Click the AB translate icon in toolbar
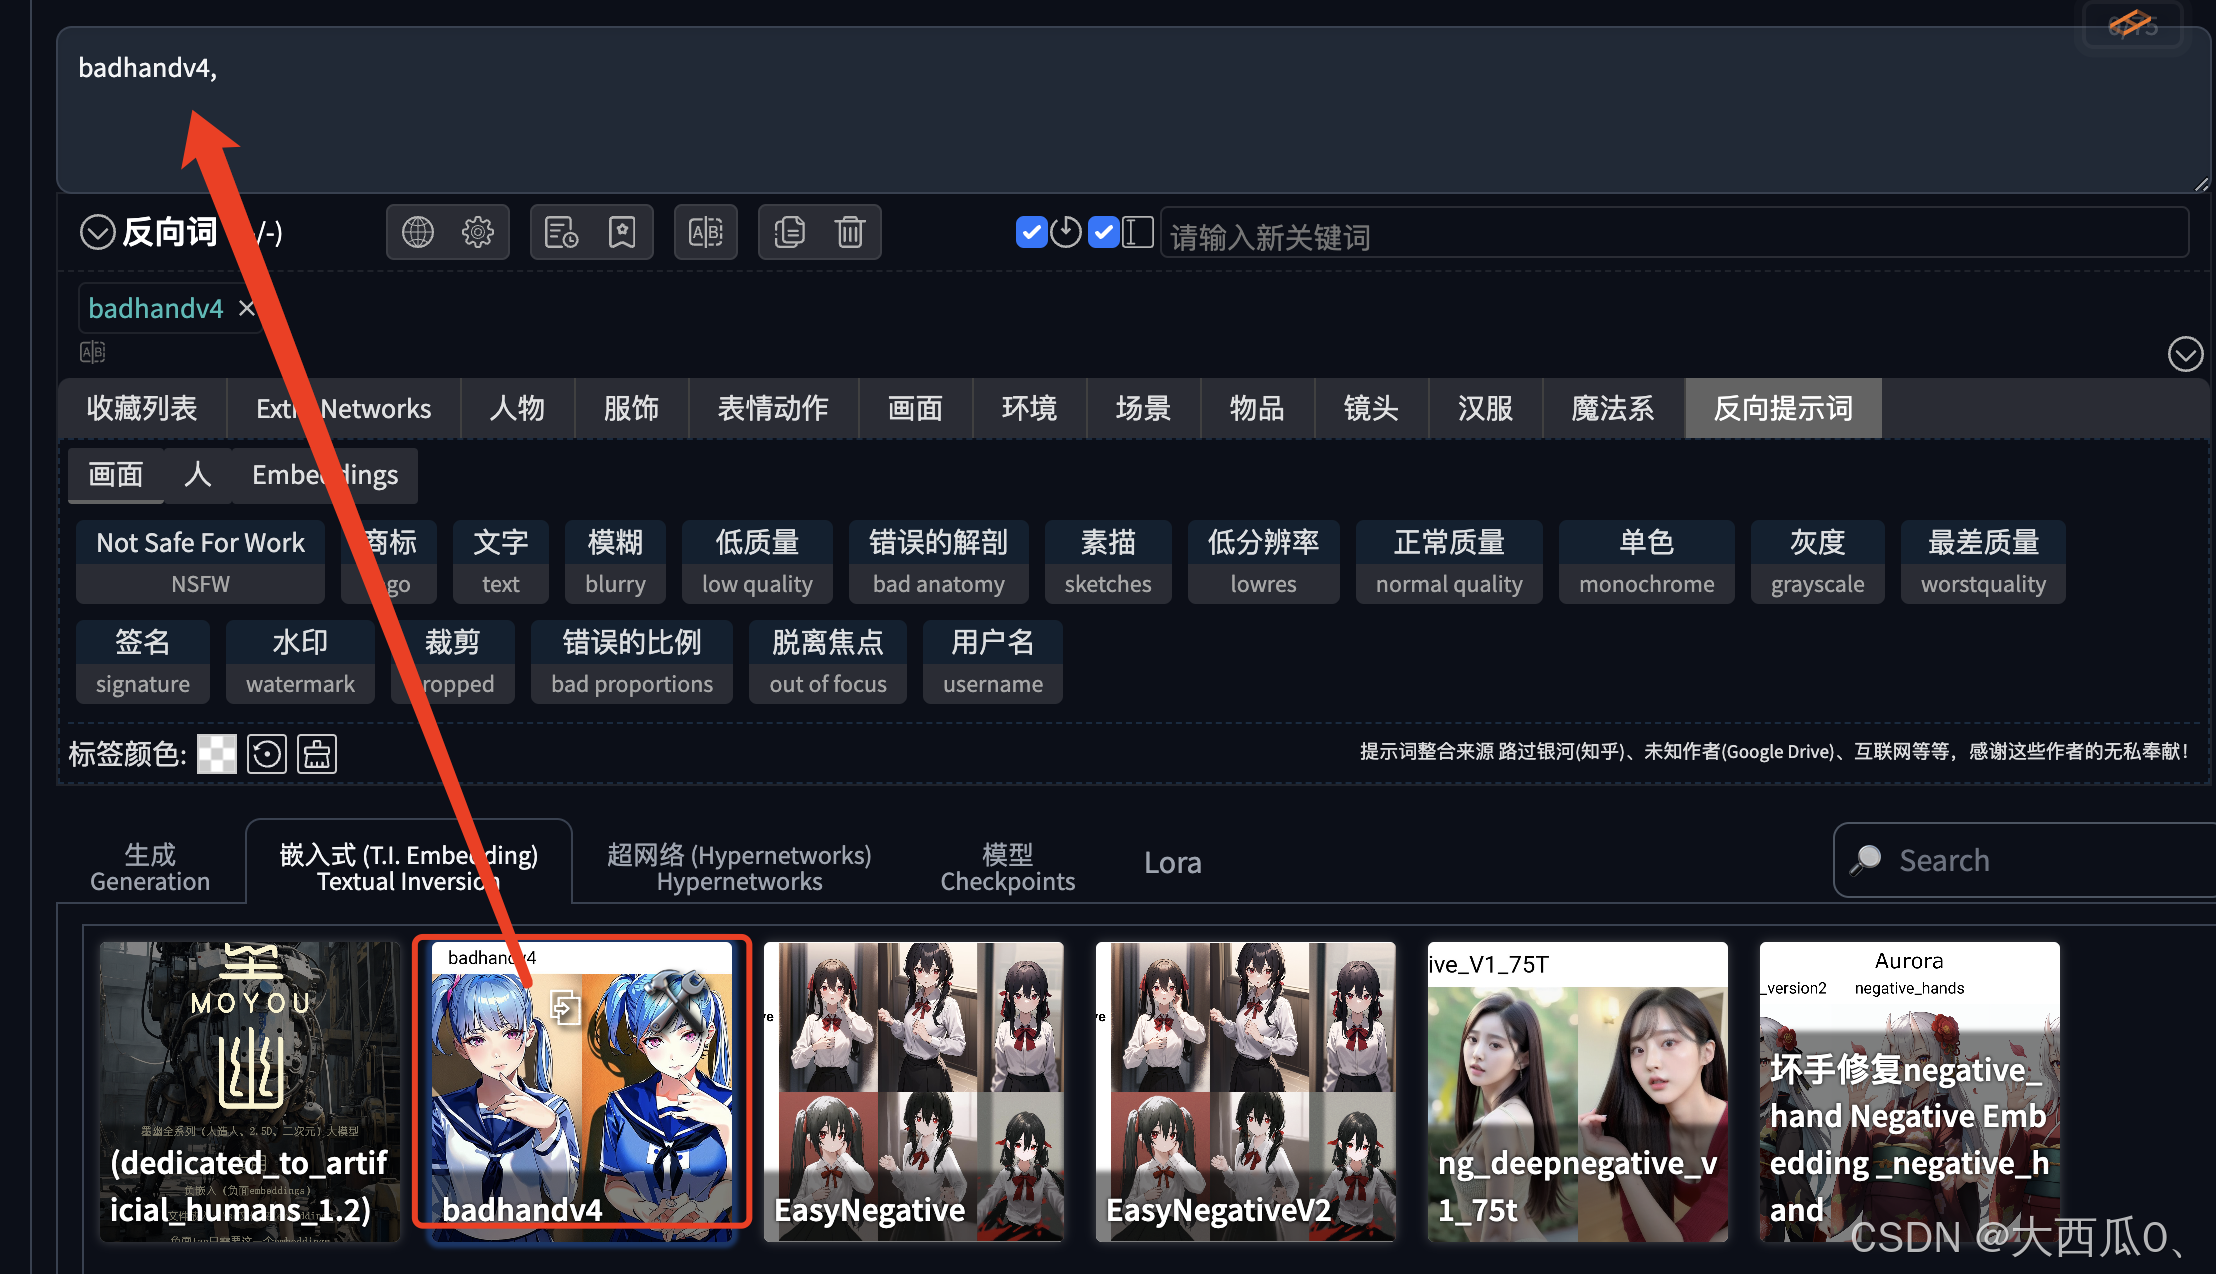Viewport: 2216px width, 1274px height. pos(706,232)
